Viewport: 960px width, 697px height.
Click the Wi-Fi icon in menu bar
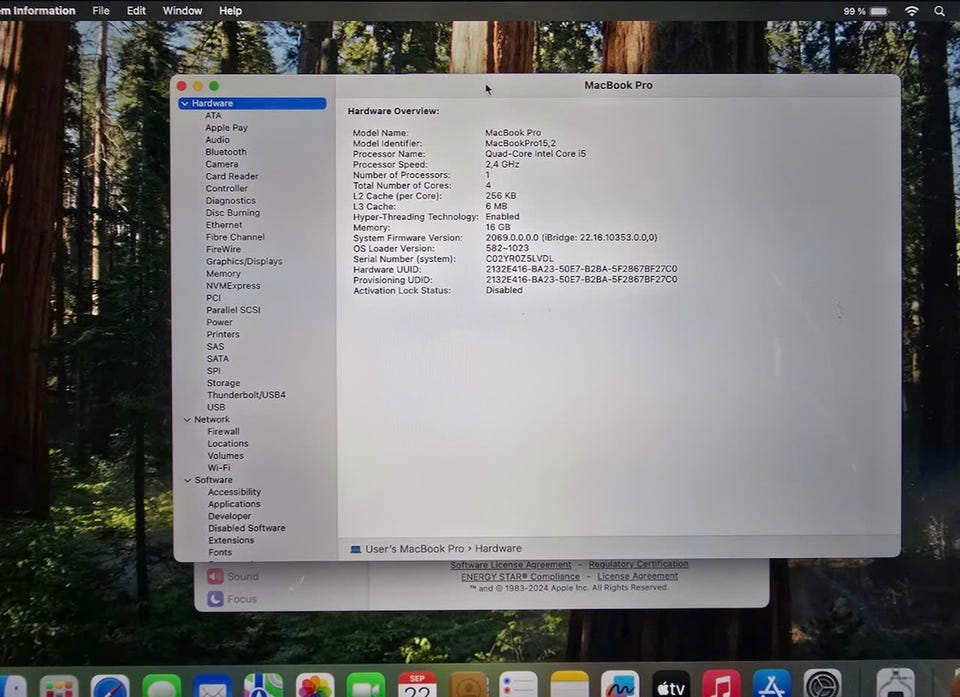click(911, 11)
